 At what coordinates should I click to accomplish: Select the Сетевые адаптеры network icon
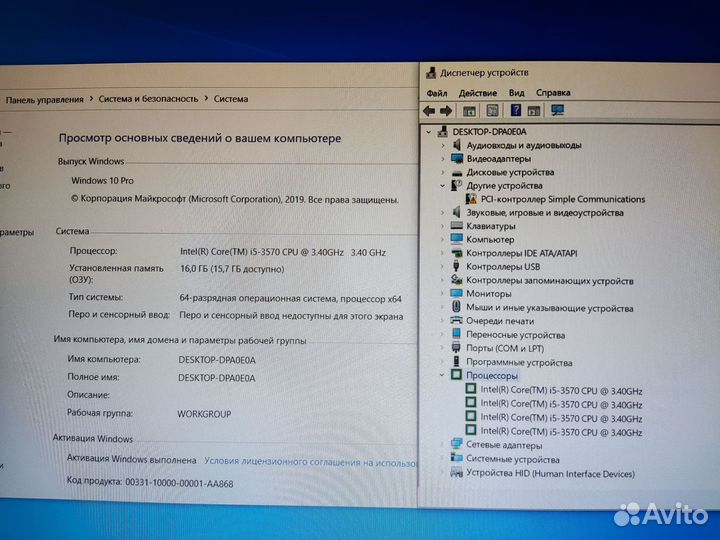[456, 444]
